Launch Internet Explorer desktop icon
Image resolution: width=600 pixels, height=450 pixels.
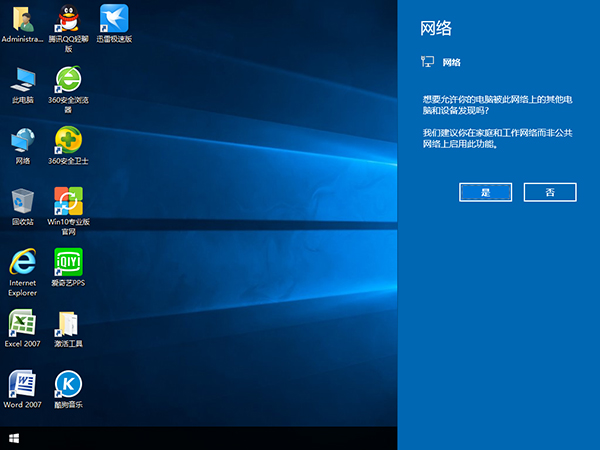tap(22, 262)
